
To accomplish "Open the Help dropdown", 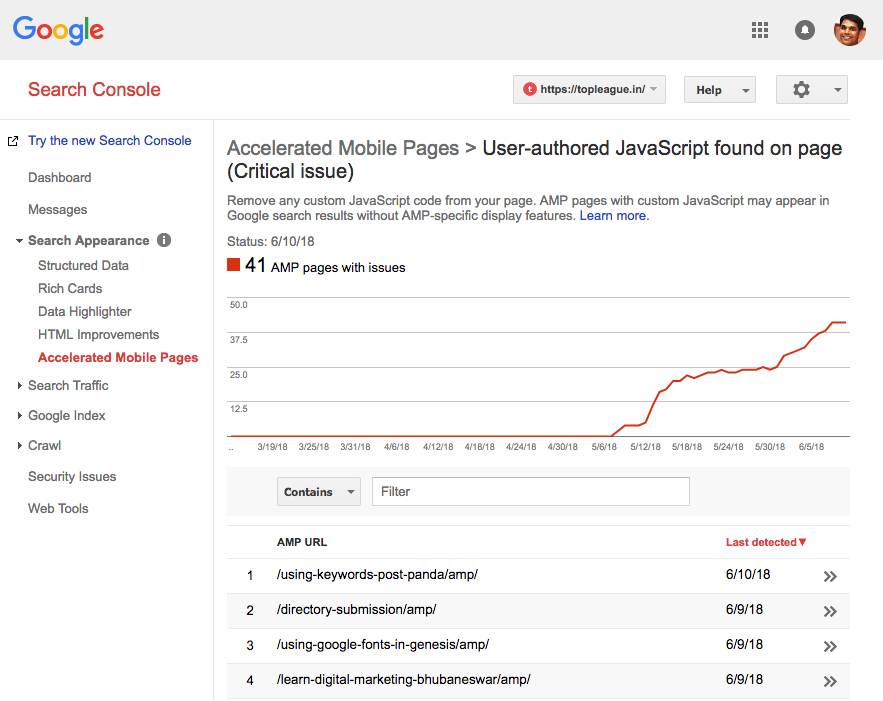I will 719,89.
